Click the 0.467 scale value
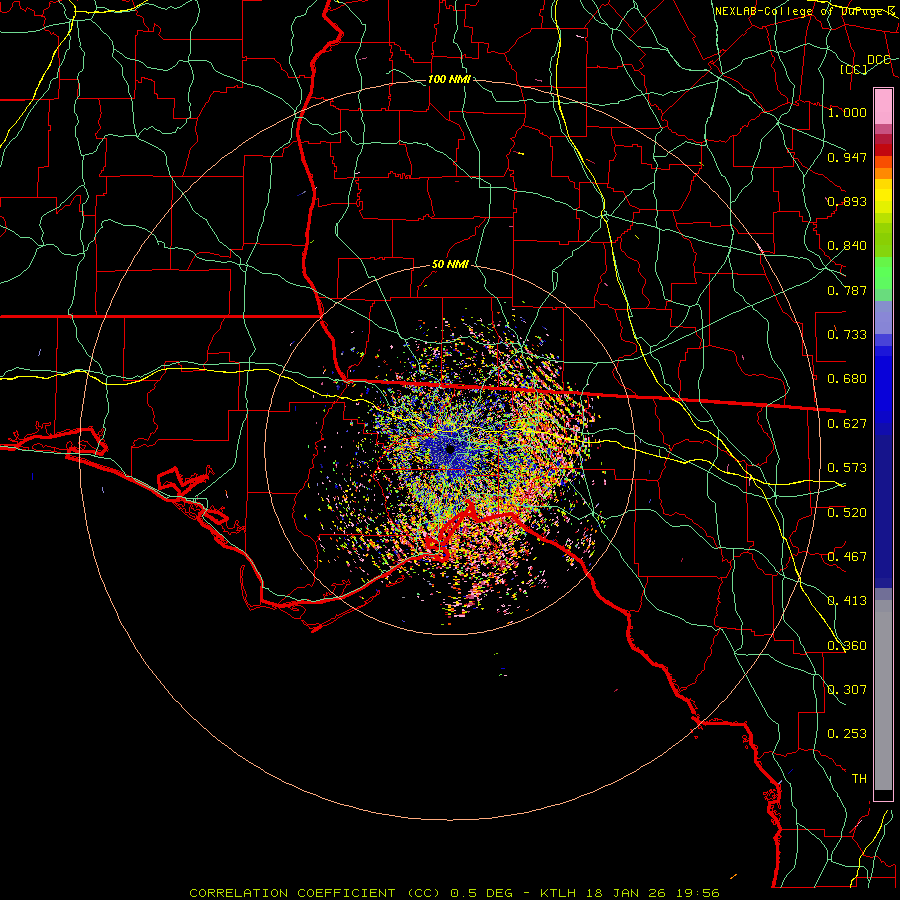Image resolution: width=900 pixels, height=900 pixels. [847, 557]
